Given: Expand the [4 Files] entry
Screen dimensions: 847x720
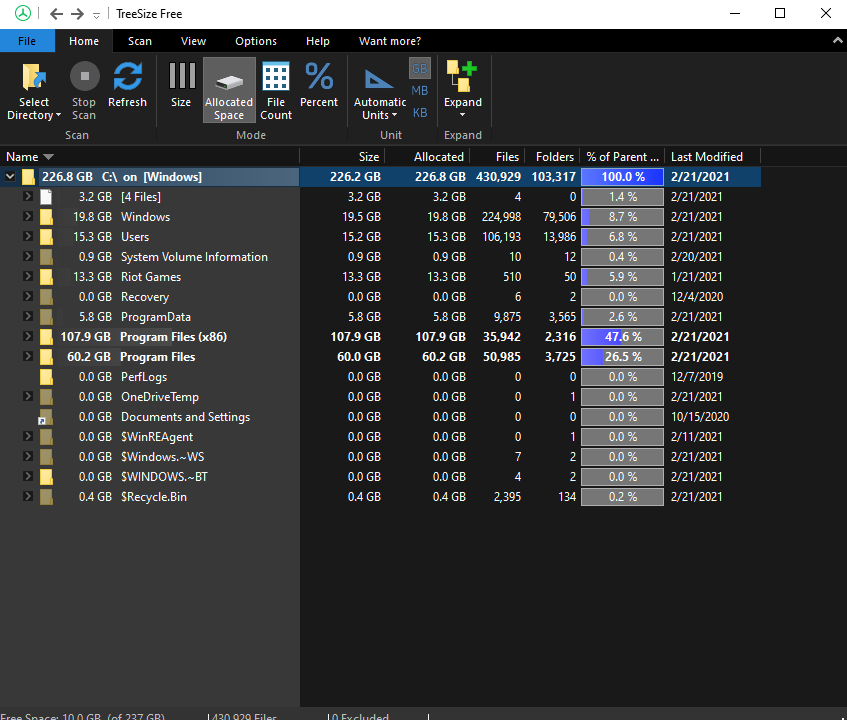Looking at the screenshot, I should [28, 196].
